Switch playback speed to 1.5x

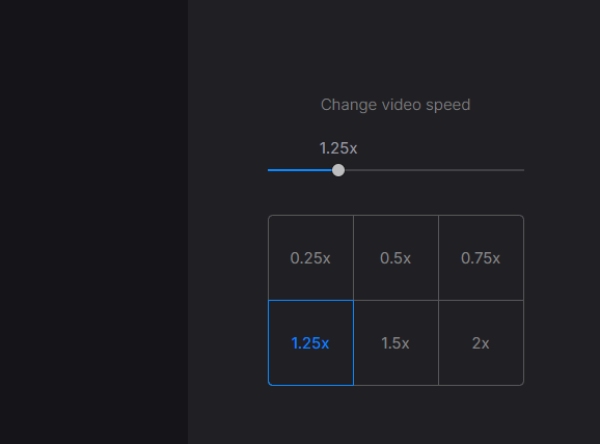coord(396,343)
